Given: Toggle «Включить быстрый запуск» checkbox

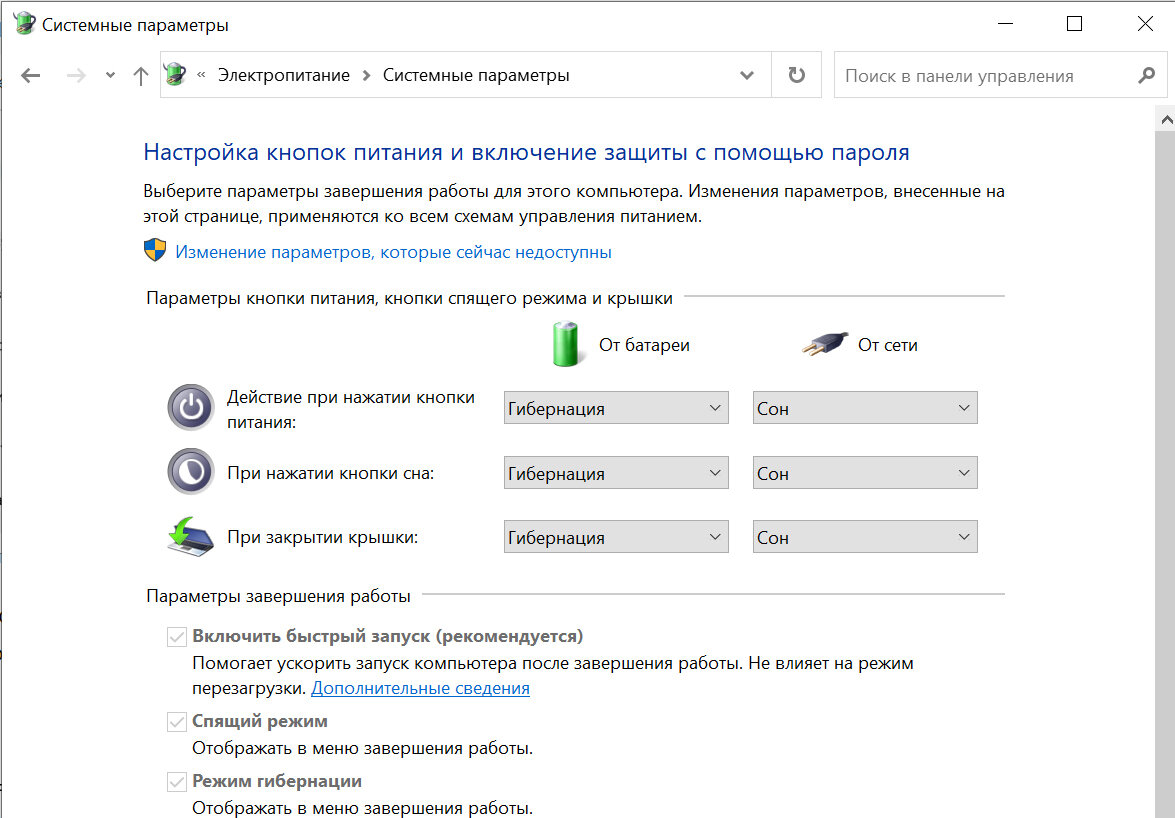Looking at the screenshot, I should click(177, 637).
